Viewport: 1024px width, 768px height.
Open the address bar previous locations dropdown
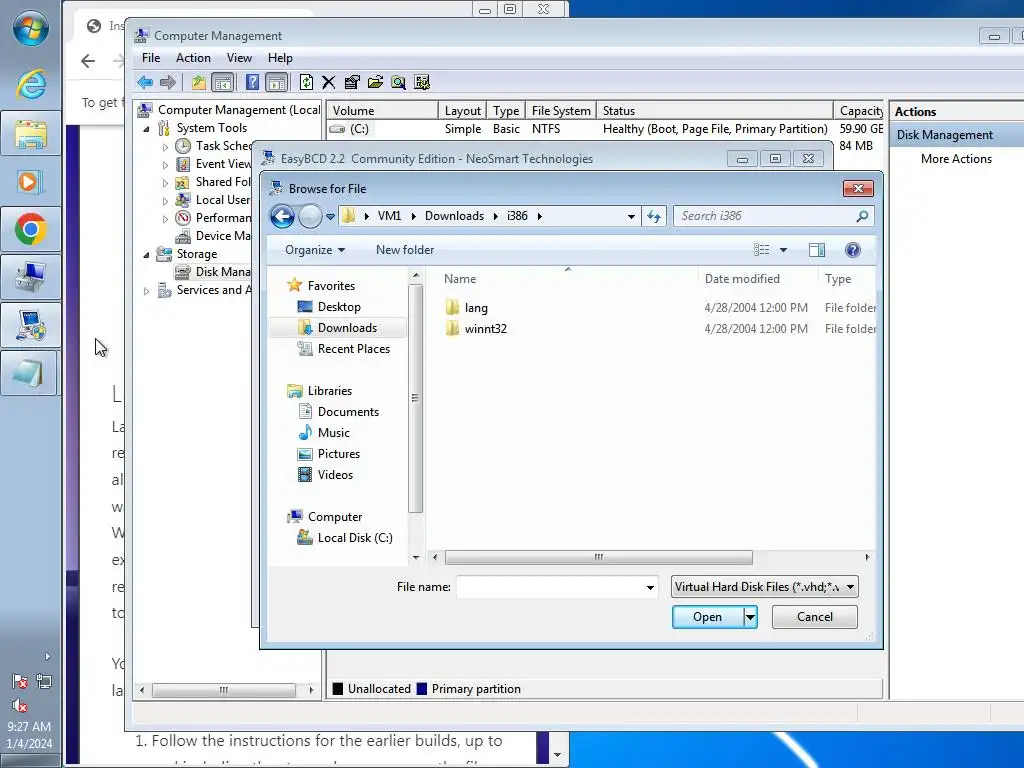pyautogui.click(x=631, y=216)
